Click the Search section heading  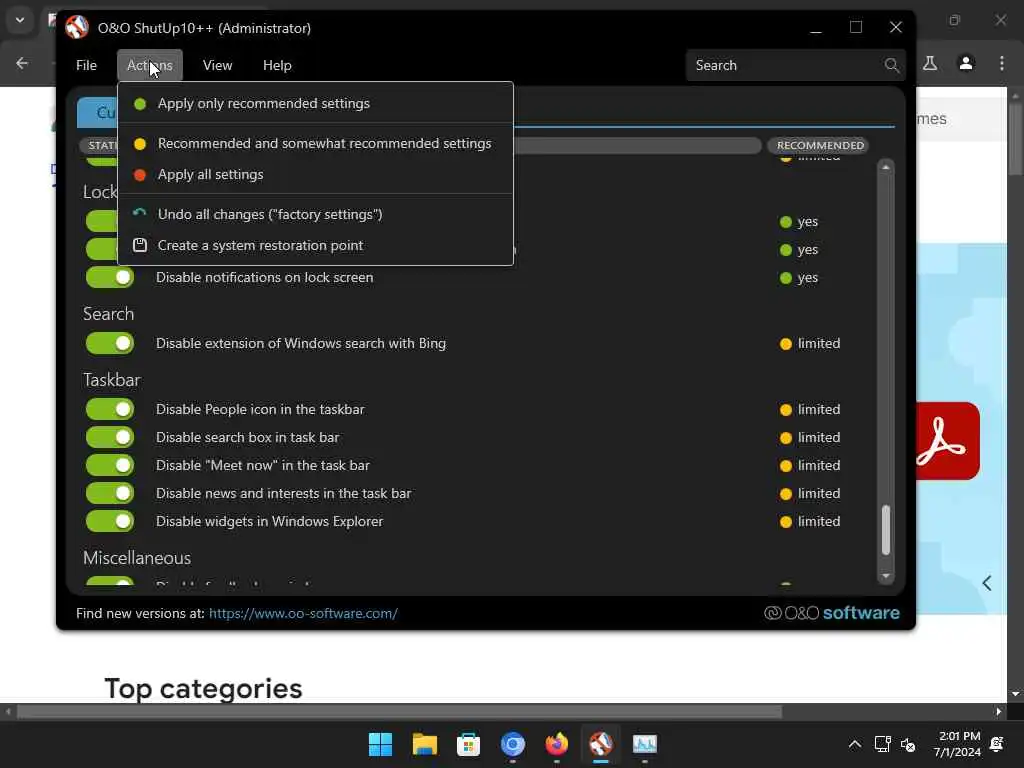click(x=108, y=314)
